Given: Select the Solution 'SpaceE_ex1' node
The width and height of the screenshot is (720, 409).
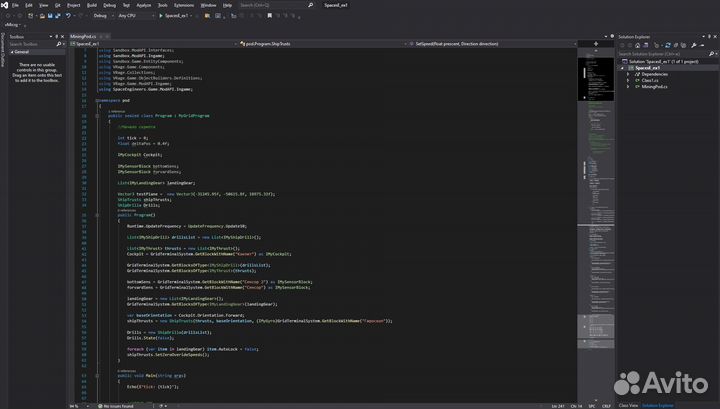Looking at the screenshot, I should [660, 62].
